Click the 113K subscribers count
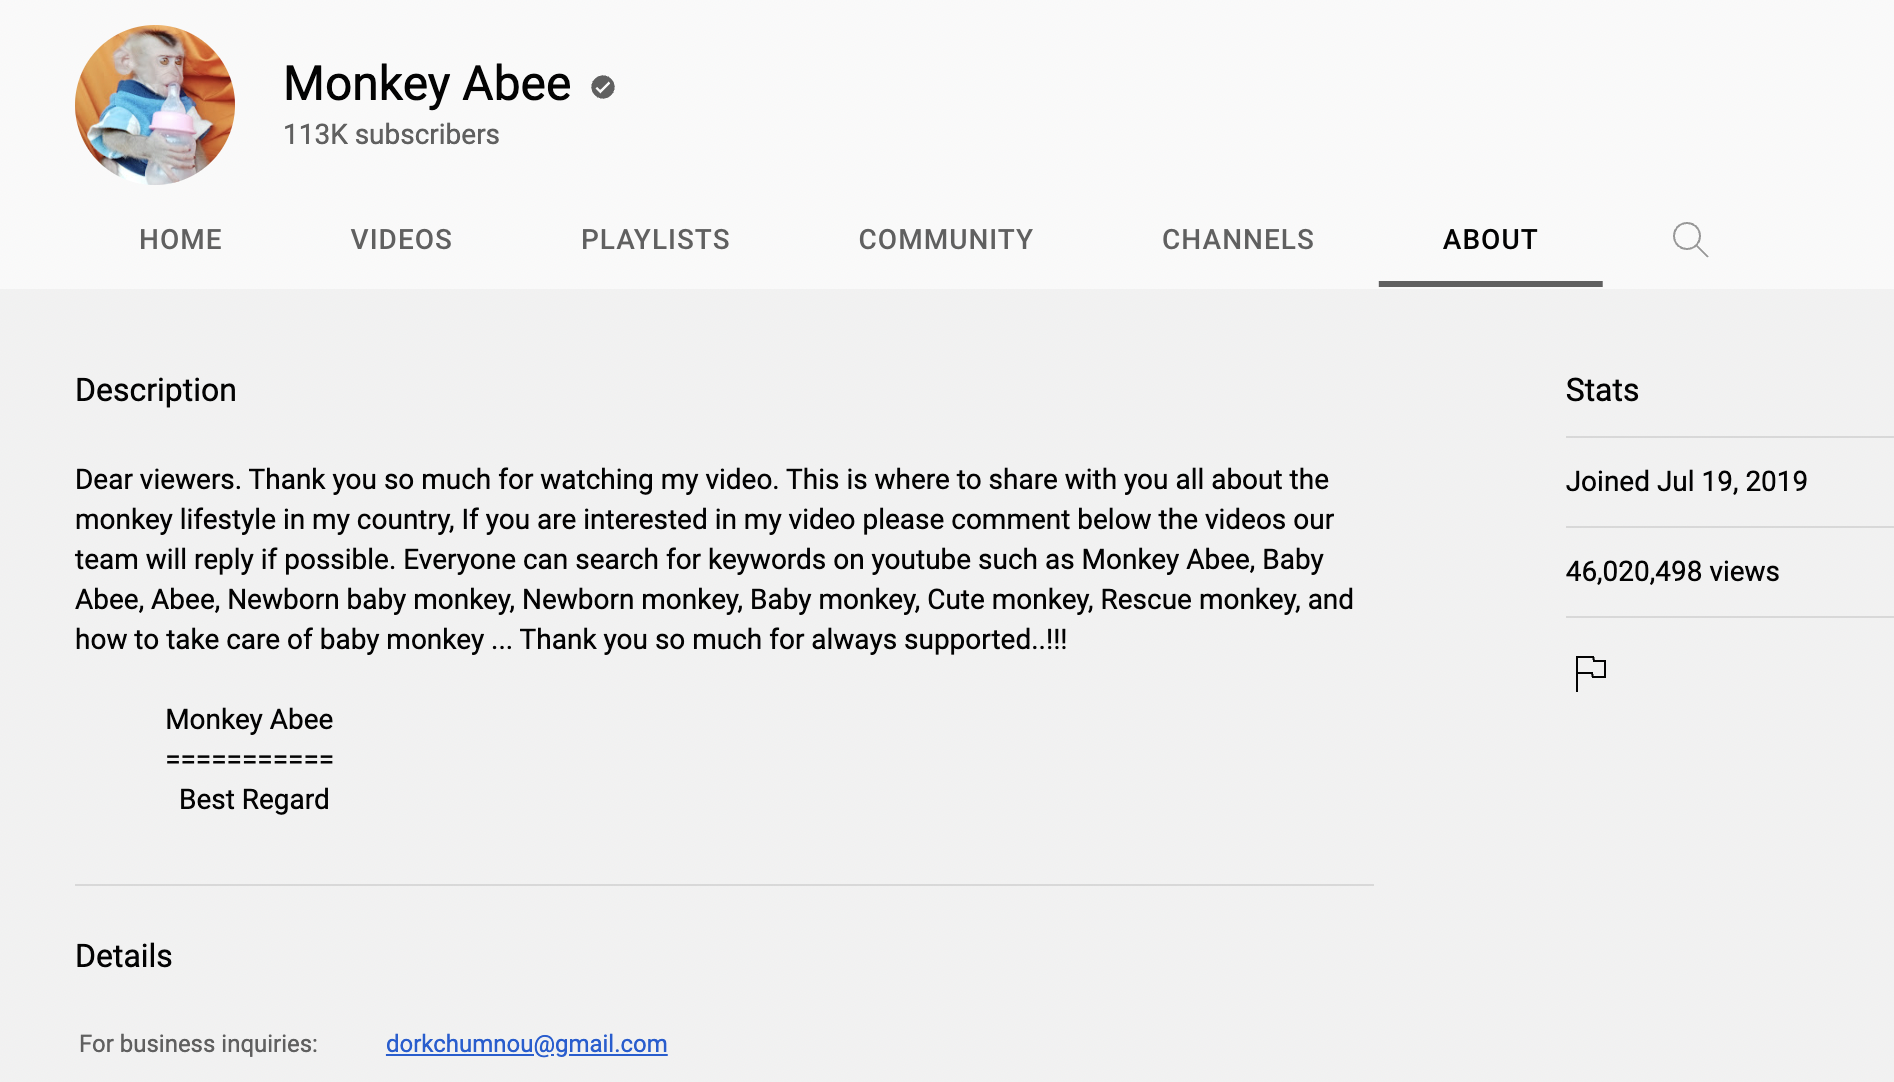 (391, 135)
